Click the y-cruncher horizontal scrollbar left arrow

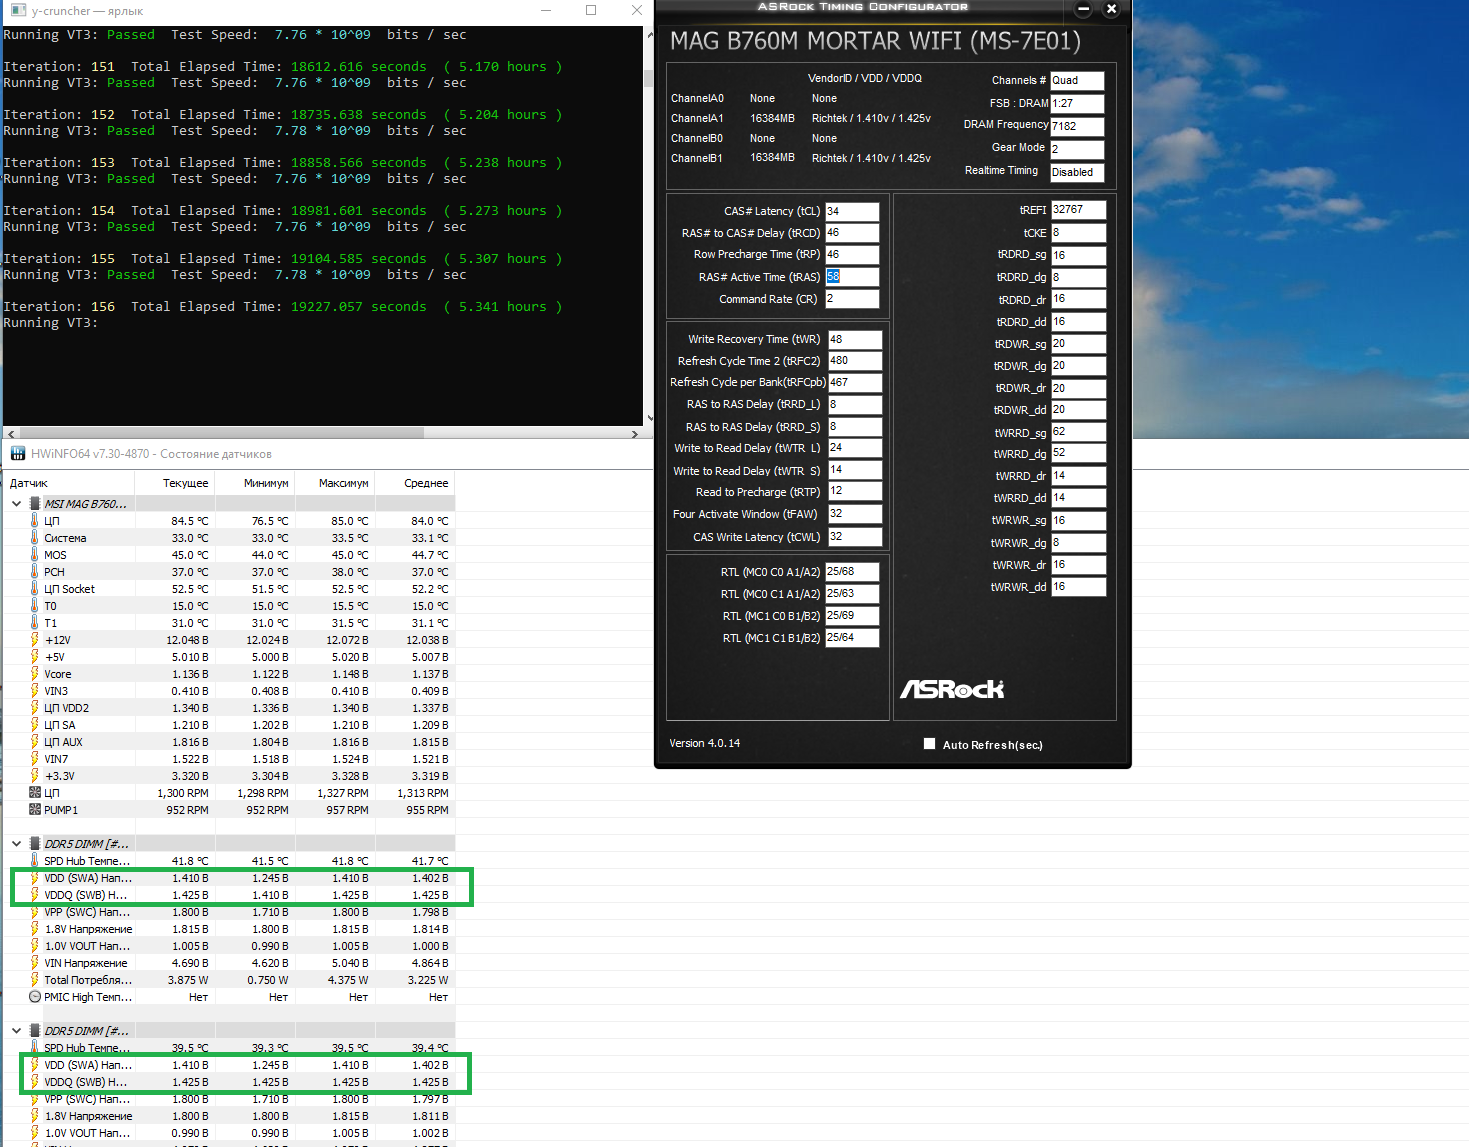pos(10,434)
